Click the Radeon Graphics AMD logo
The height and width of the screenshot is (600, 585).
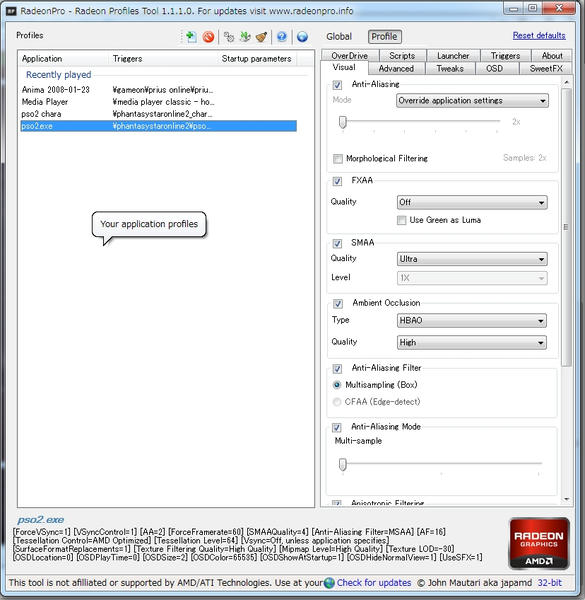539,543
